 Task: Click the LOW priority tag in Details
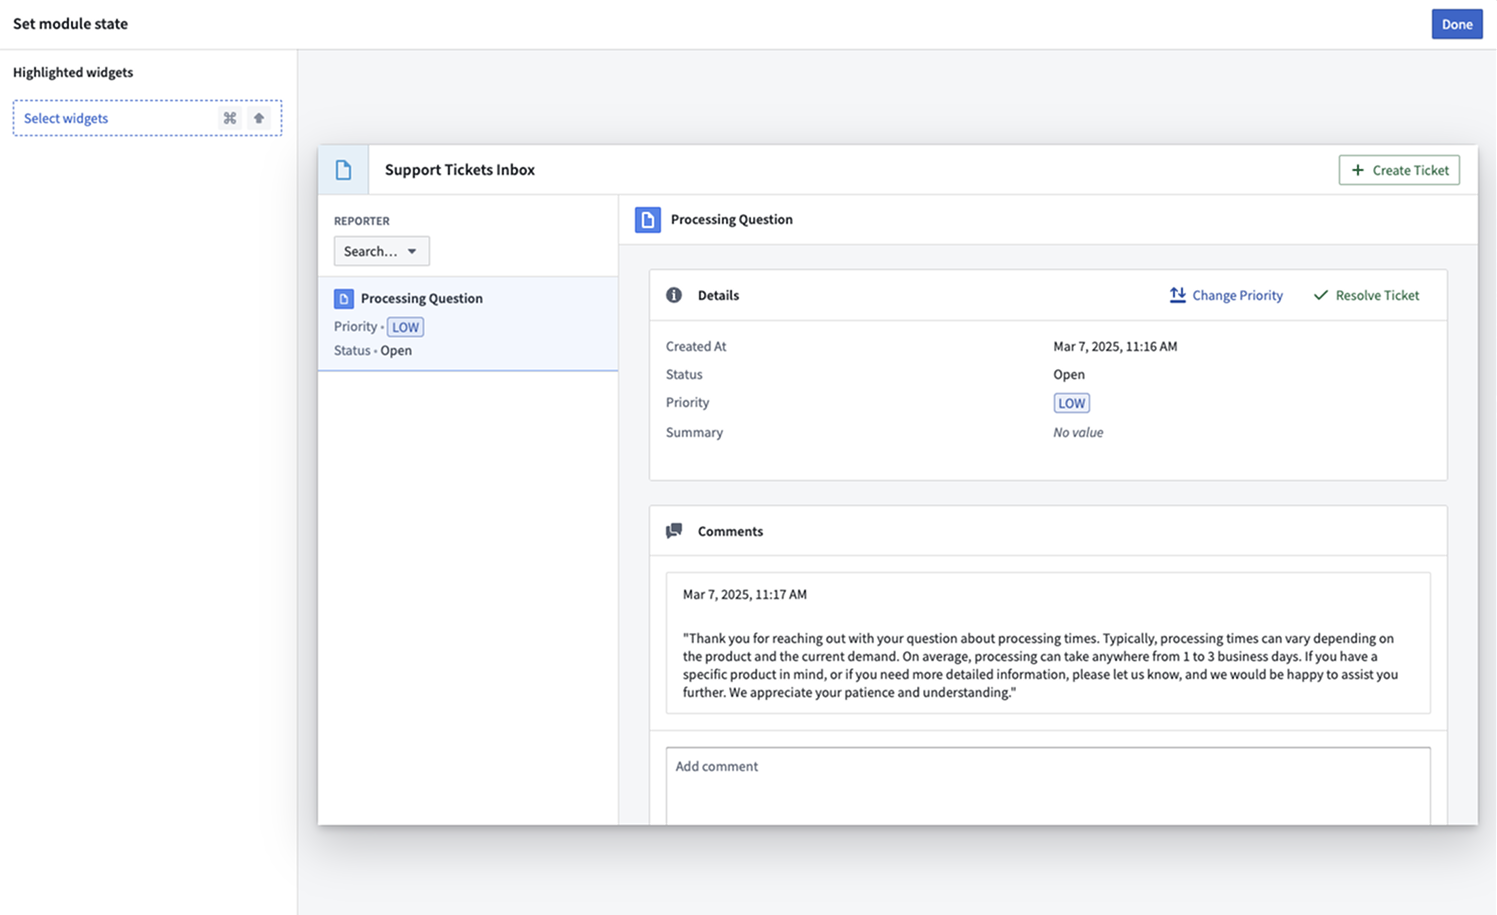[1072, 403]
